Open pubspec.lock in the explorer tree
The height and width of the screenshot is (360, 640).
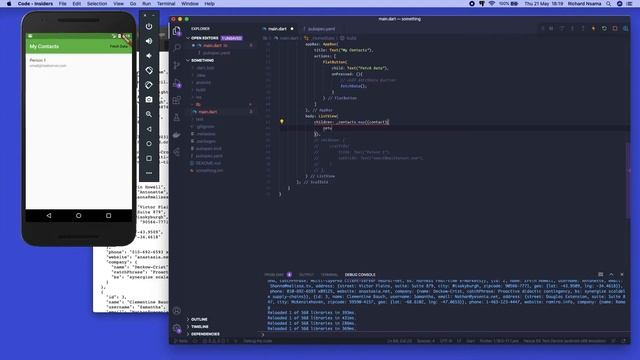coord(208,149)
